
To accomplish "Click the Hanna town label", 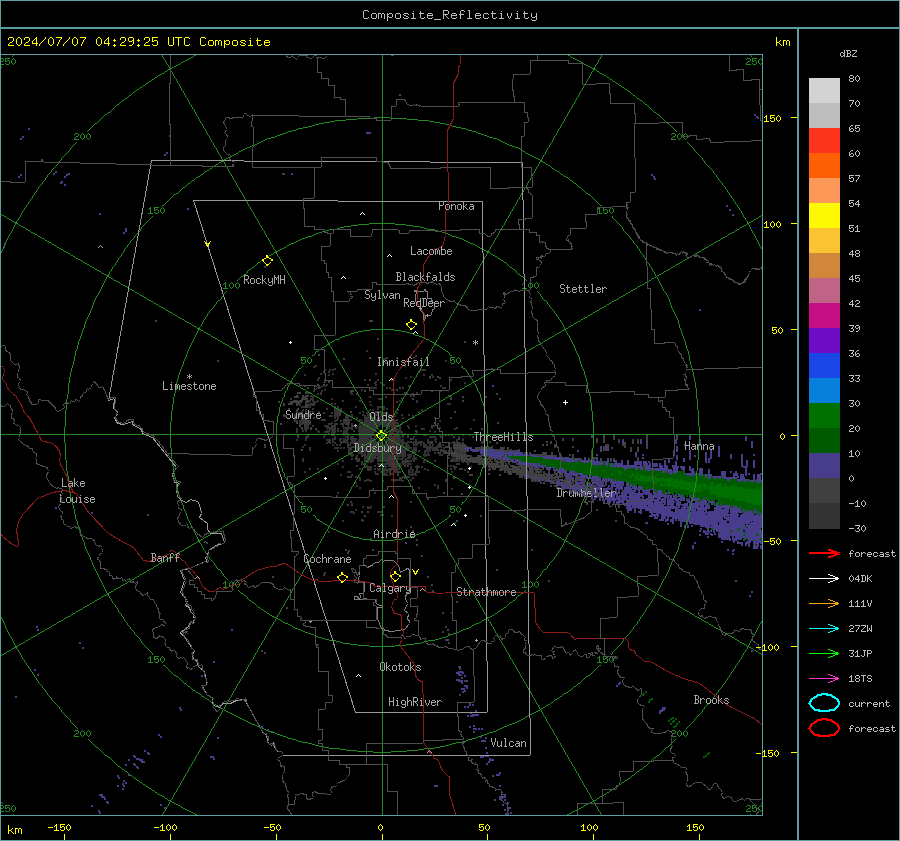I will pyautogui.click(x=699, y=446).
